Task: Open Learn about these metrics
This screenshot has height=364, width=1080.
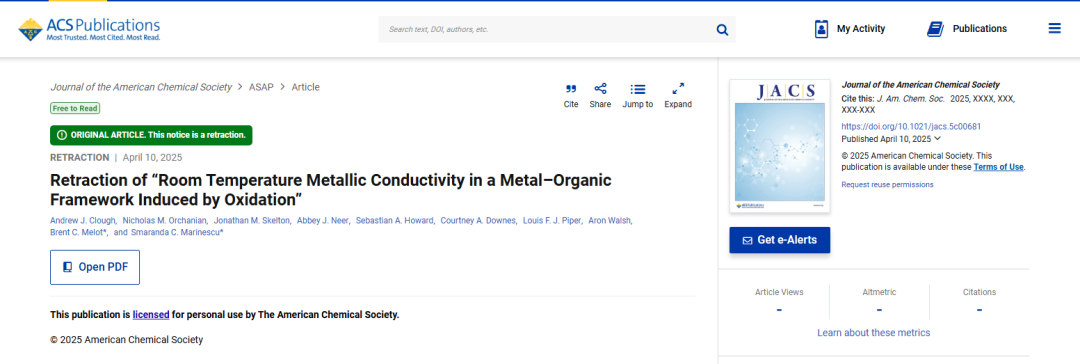Action: pyautogui.click(x=873, y=333)
